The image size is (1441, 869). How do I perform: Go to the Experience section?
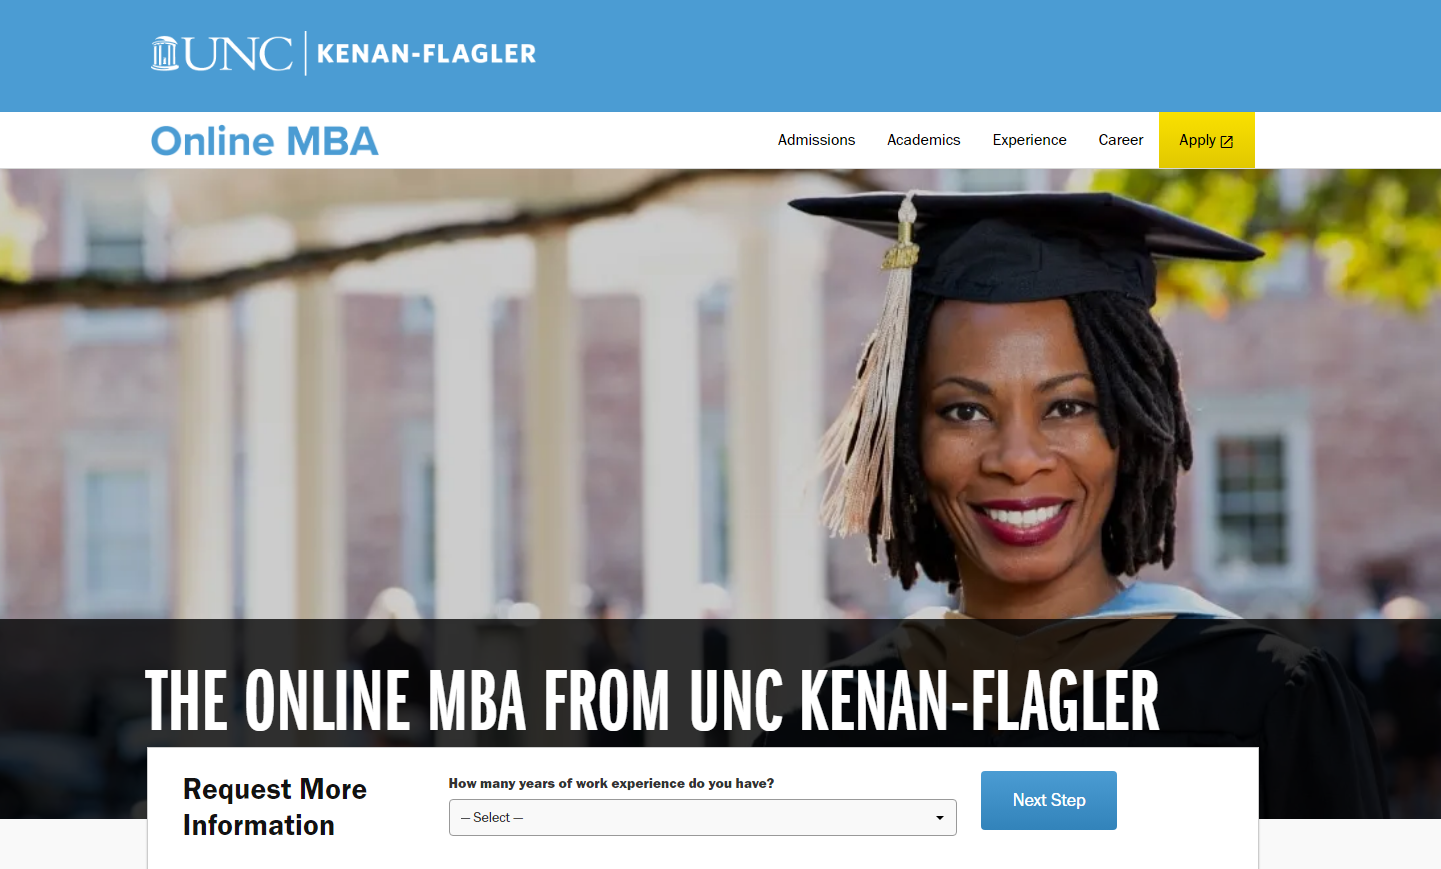(x=1029, y=140)
